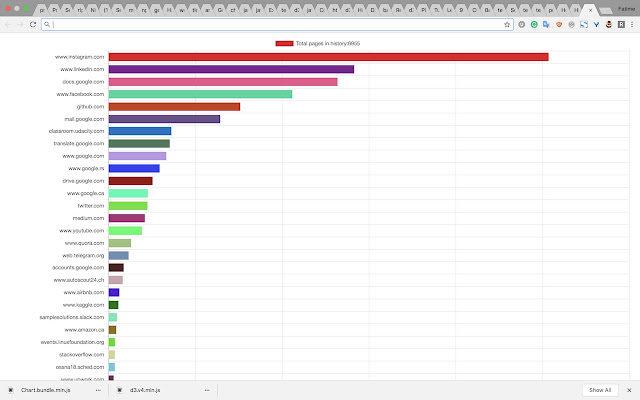Click the www.amazon.ca axis label
The image size is (640, 400).
pyautogui.click(x=84, y=330)
